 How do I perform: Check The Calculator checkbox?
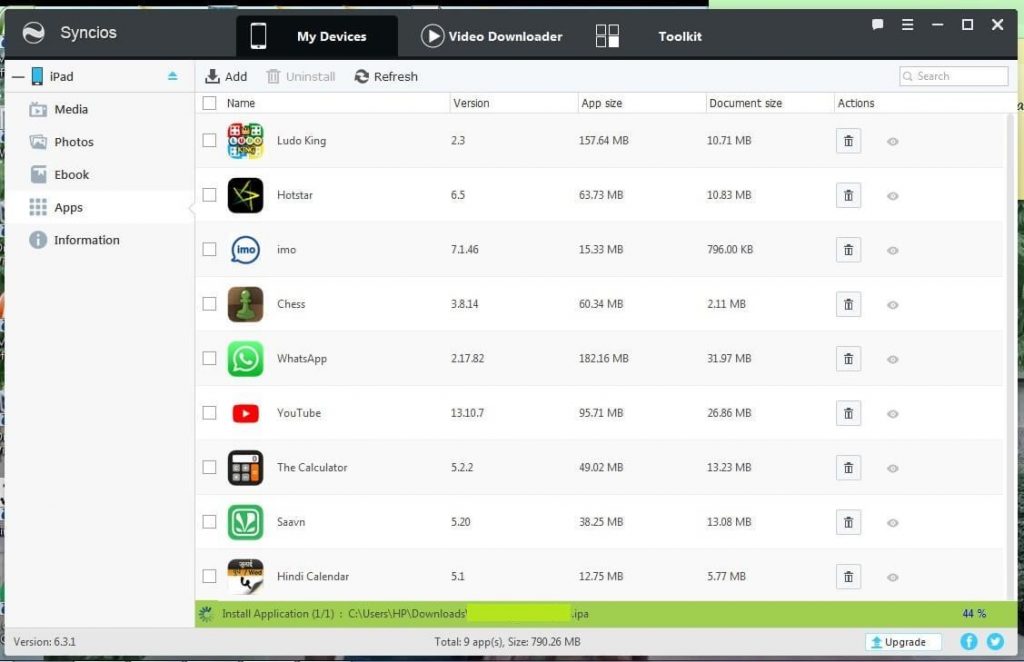pos(209,467)
